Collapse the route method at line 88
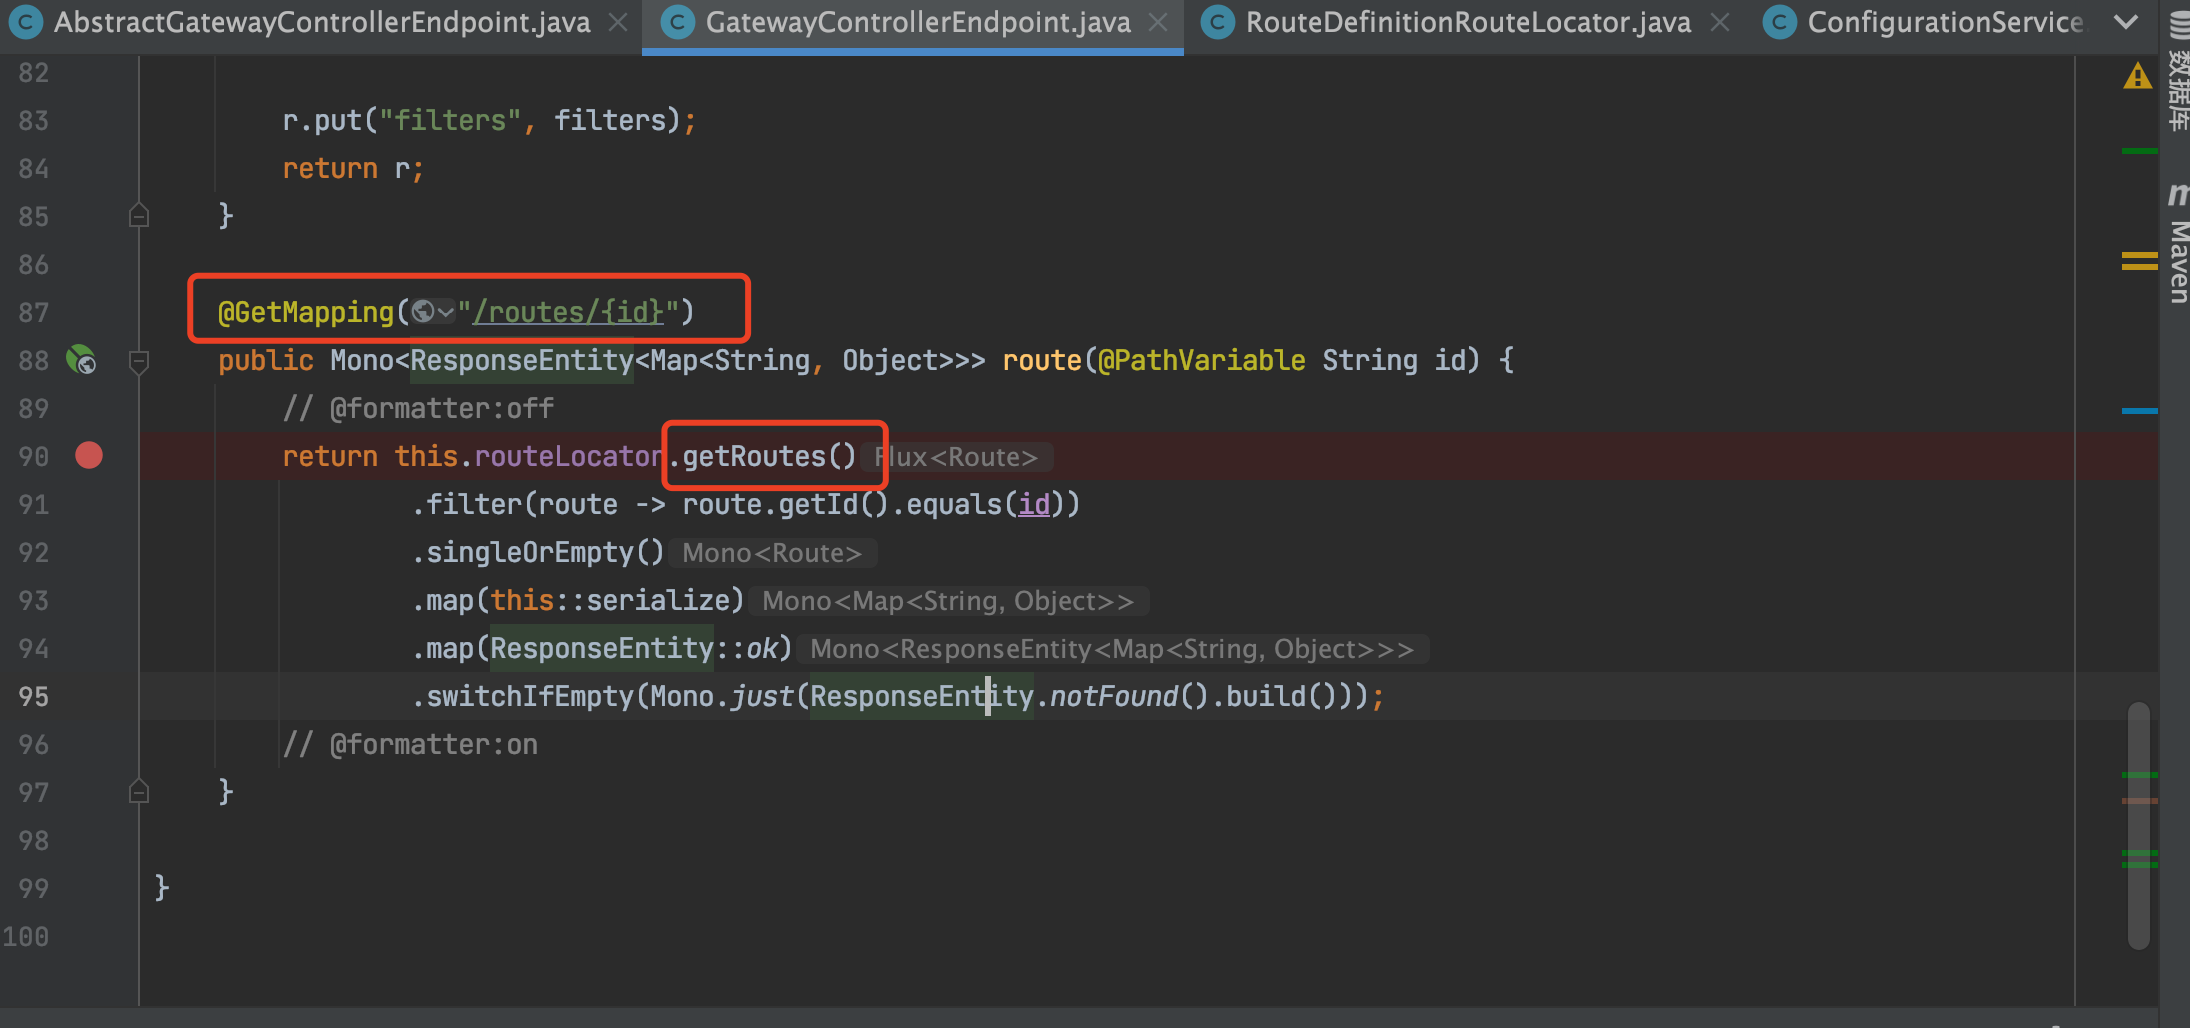2190x1028 pixels. coord(139,361)
